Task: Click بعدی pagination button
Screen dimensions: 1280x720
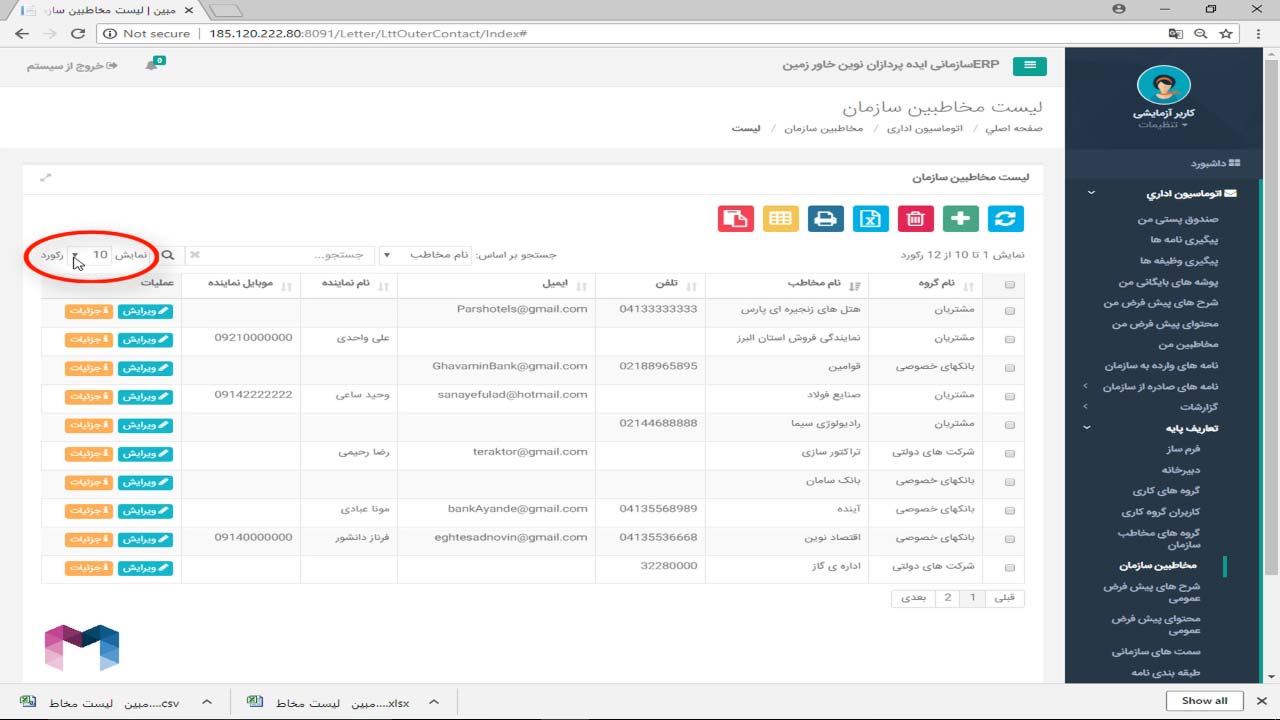Action: (914, 598)
